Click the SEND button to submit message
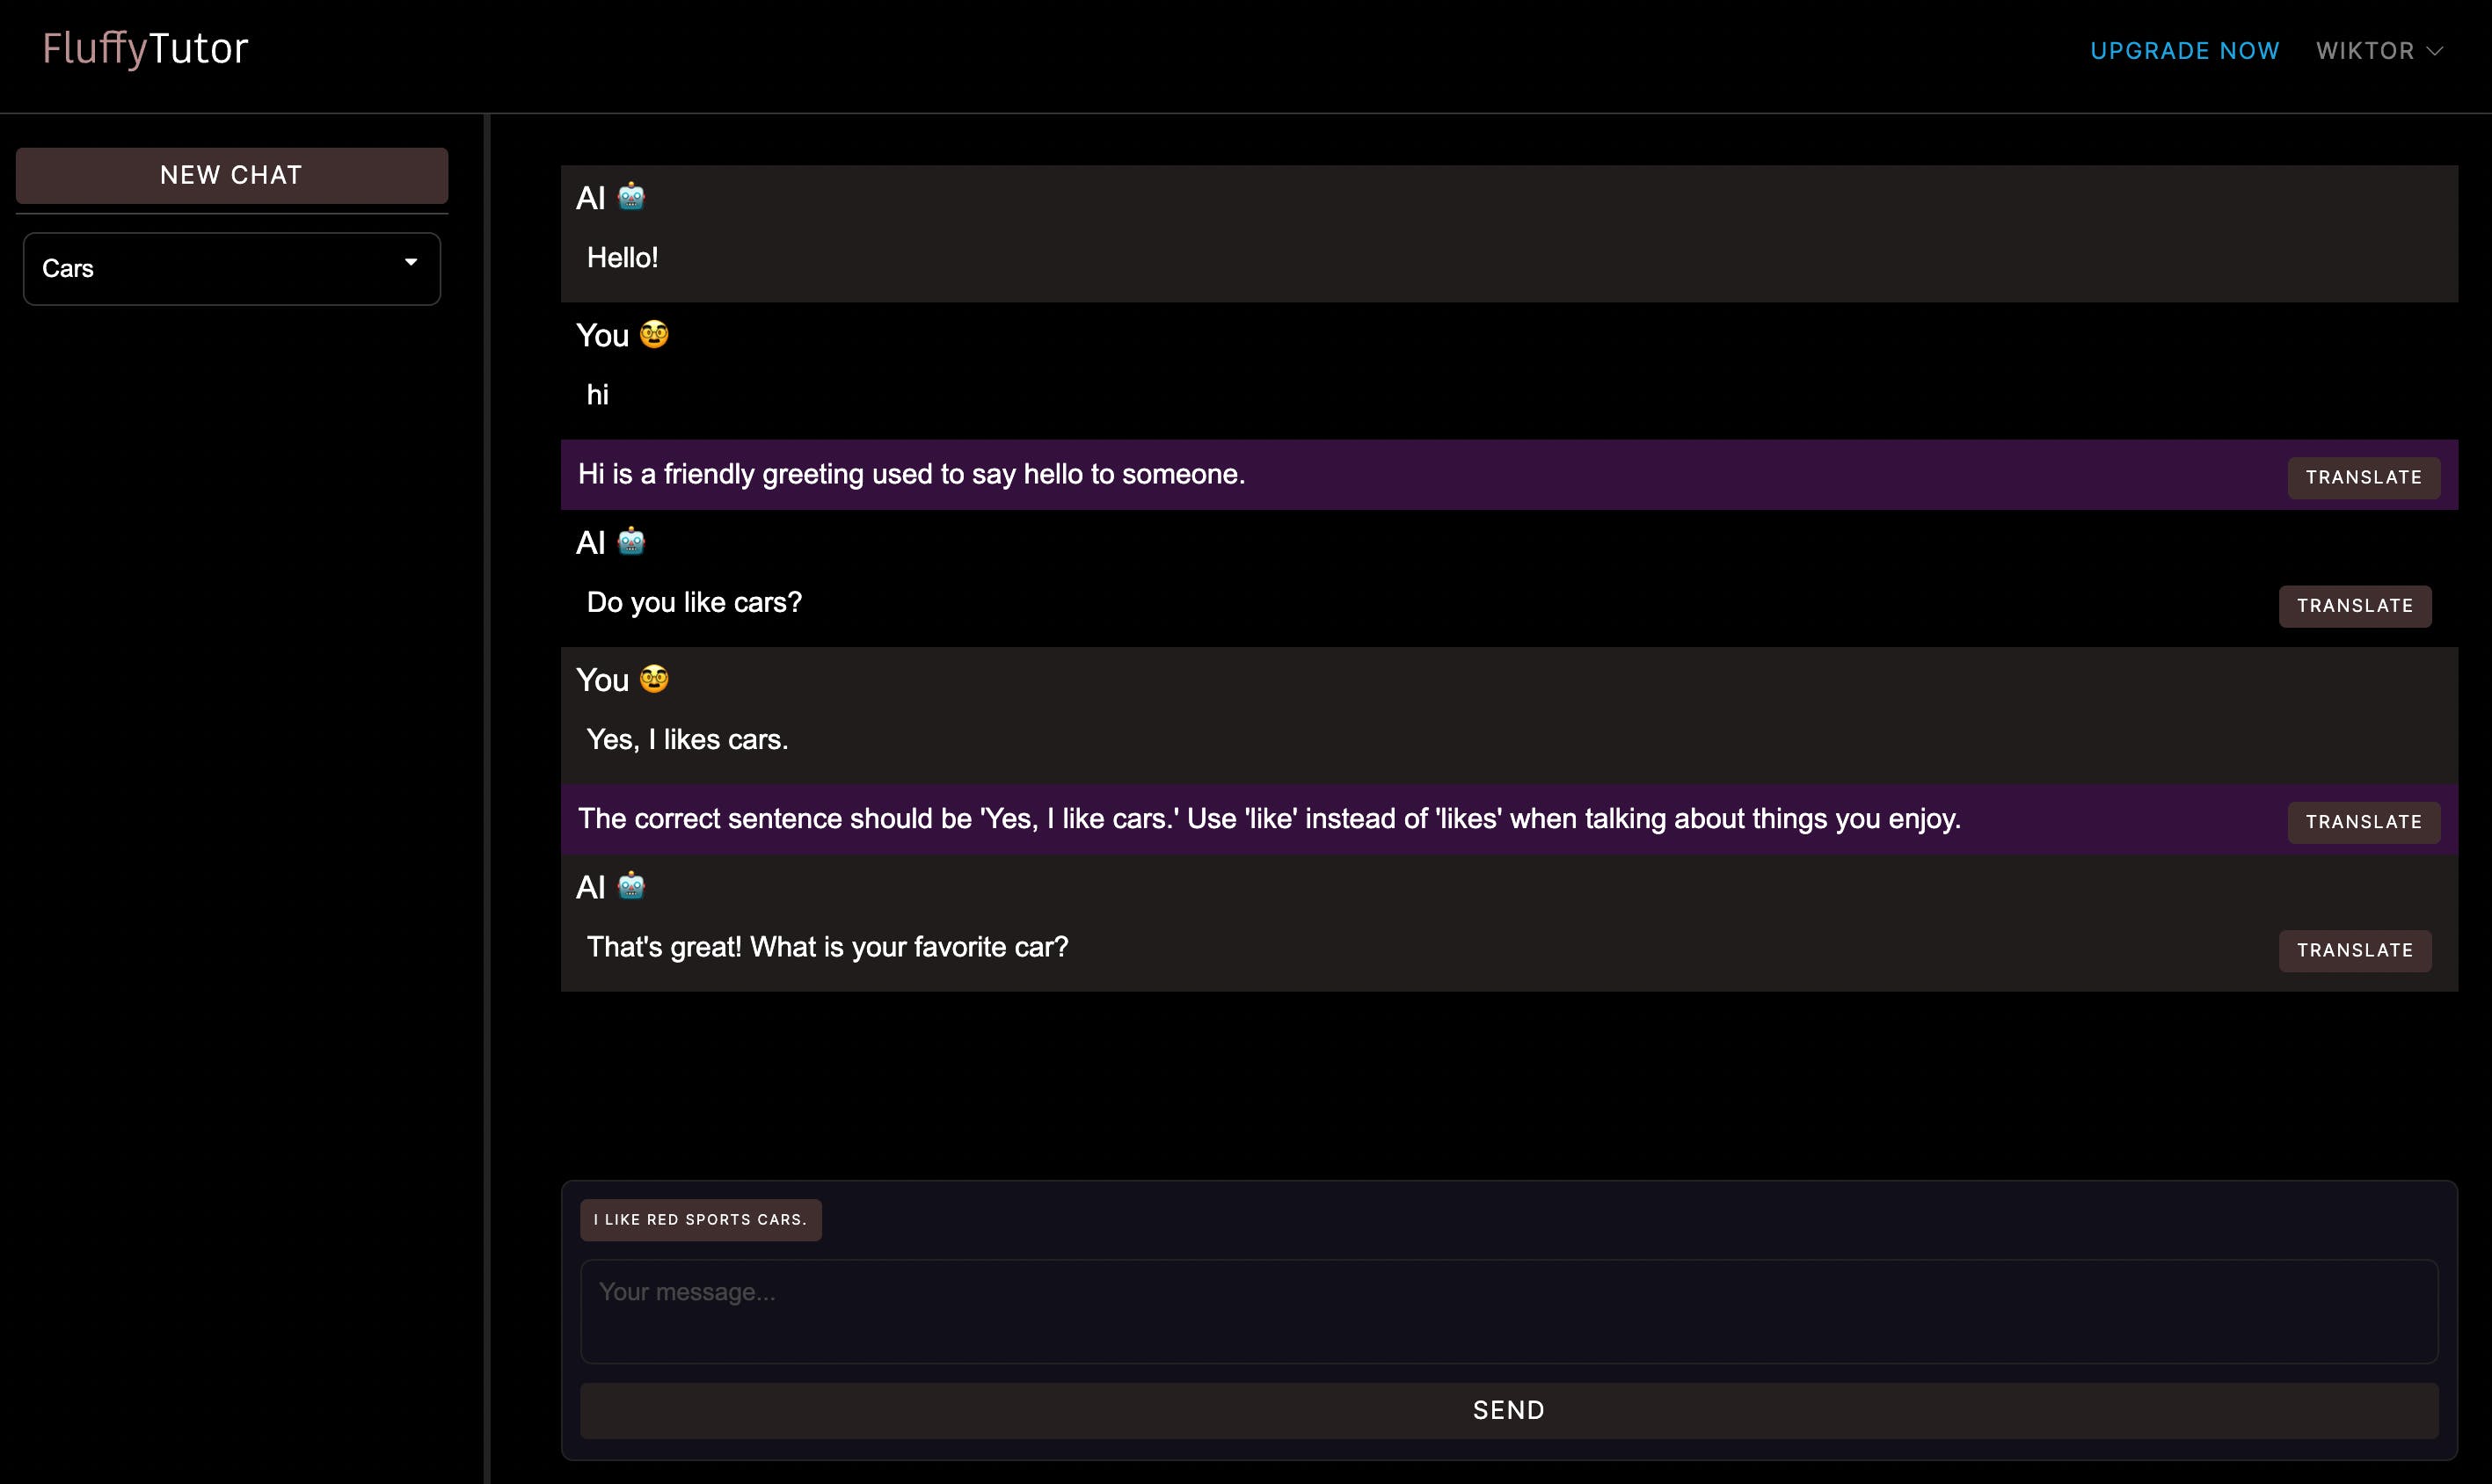The height and width of the screenshot is (1484, 2492). [x=1510, y=1410]
